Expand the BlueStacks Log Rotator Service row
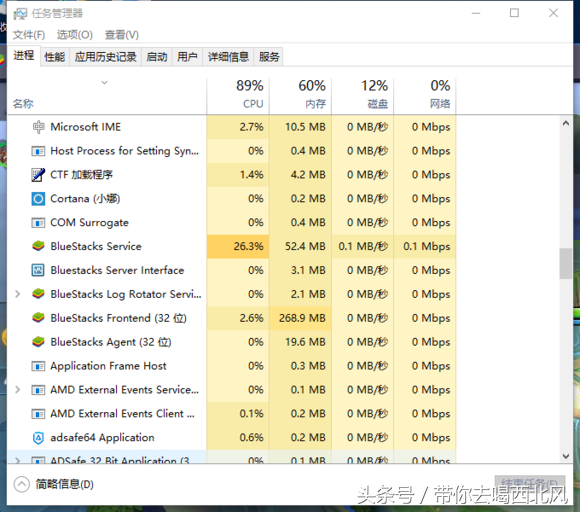580x512 pixels. click(17, 294)
